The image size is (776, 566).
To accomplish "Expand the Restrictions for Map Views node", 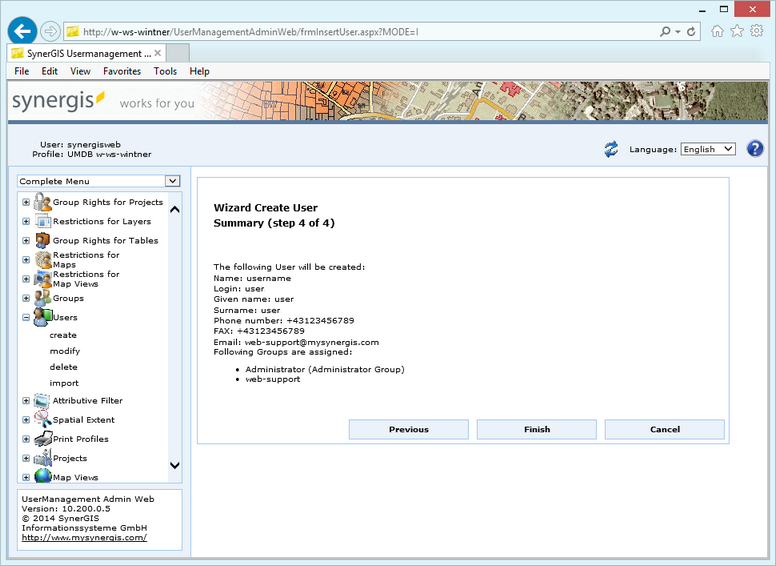I will [x=26, y=279].
